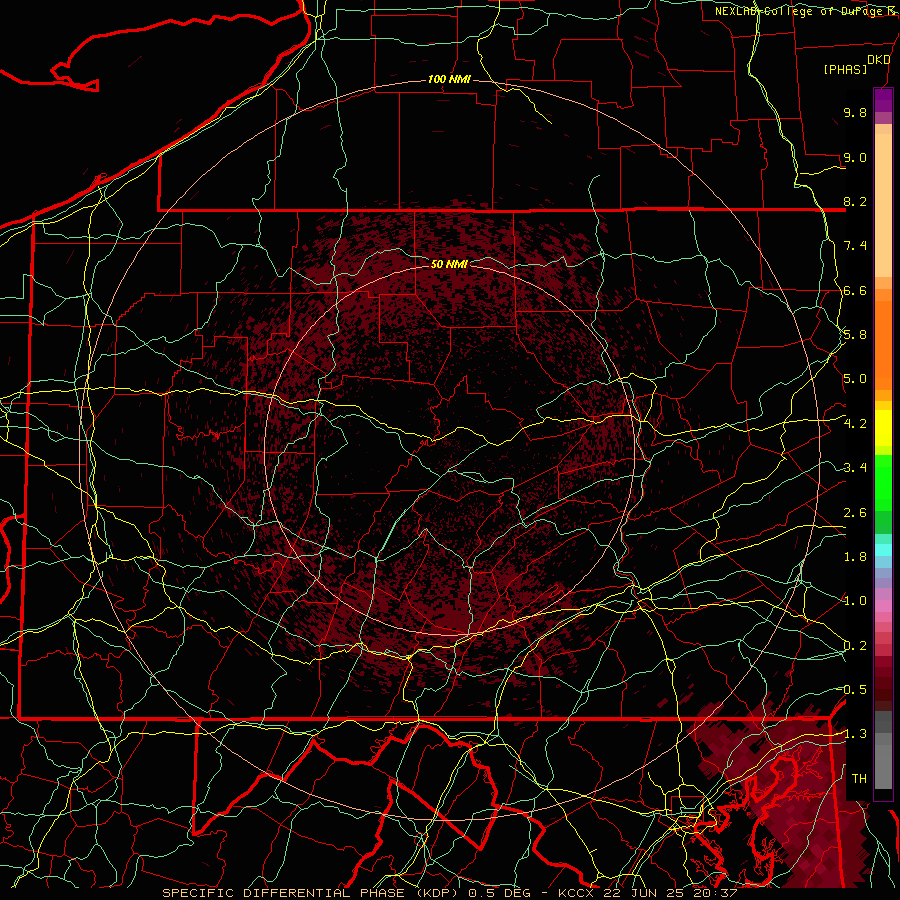The image size is (900, 900).
Task: Click the green band of the color bar
Action: click(x=883, y=483)
